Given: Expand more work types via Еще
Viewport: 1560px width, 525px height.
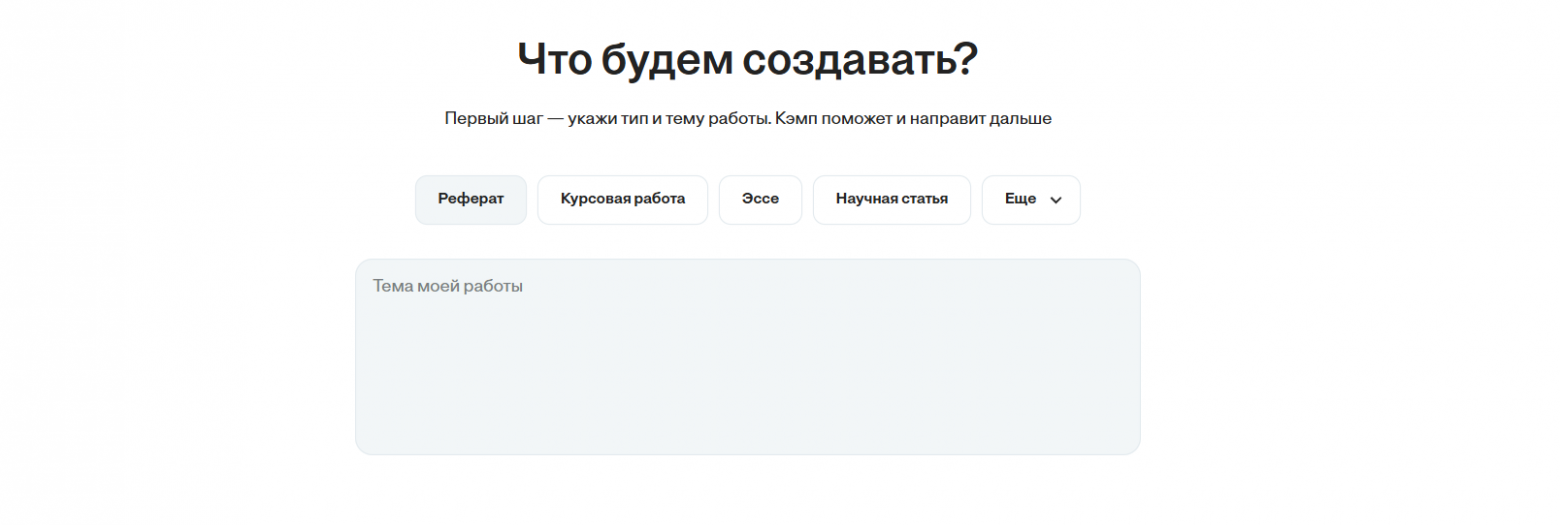Looking at the screenshot, I should pyautogui.click(x=1030, y=199).
